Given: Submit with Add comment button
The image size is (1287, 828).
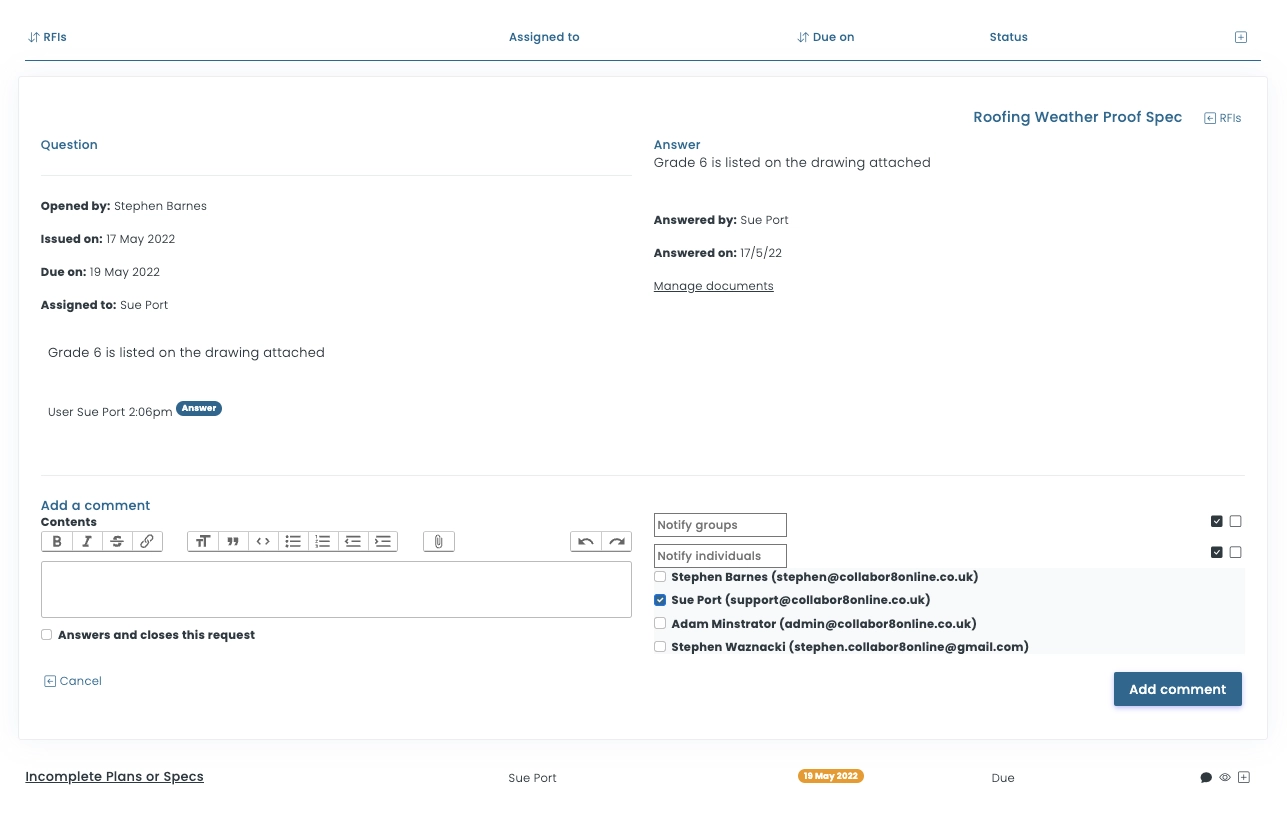Looking at the screenshot, I should [1177, 689].
